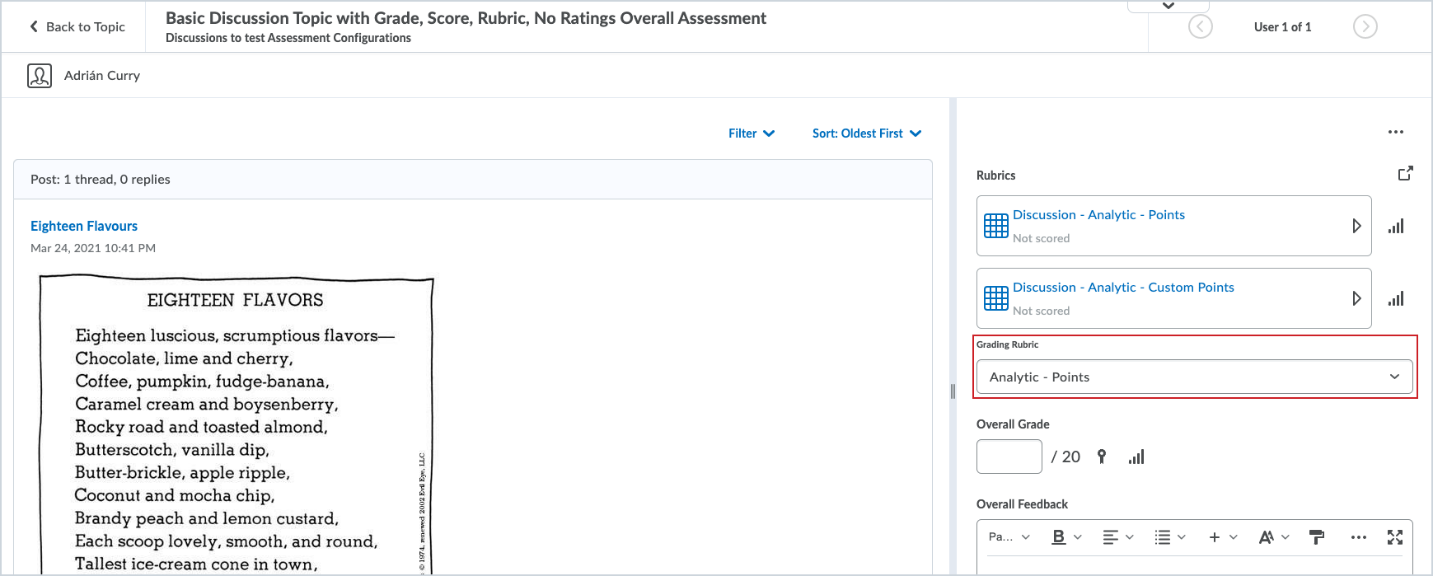The height and width of the screenshot is (576, 1433).
Task: Open the overflow ellipsis menu in feedback toolbar
Action: point(1358,537)
